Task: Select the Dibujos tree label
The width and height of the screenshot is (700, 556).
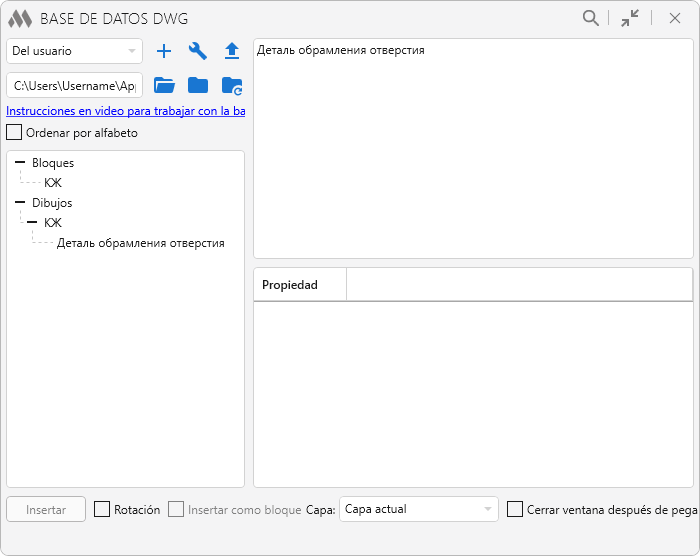Action: pos(52,203)
